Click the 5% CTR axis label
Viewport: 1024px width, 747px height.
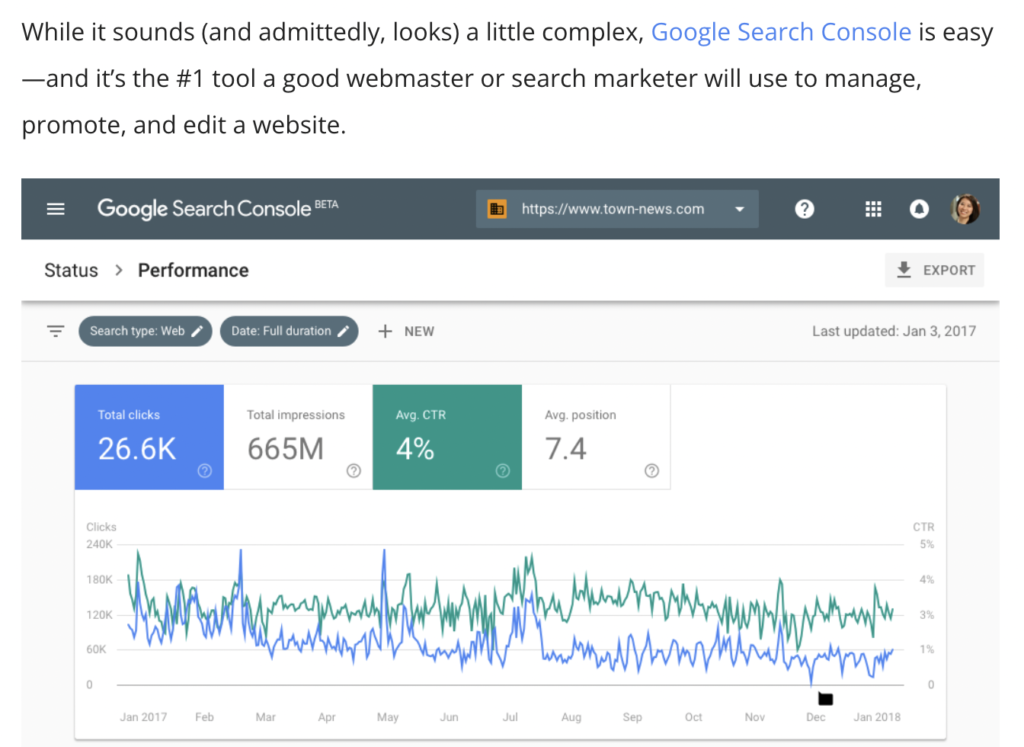927,544
